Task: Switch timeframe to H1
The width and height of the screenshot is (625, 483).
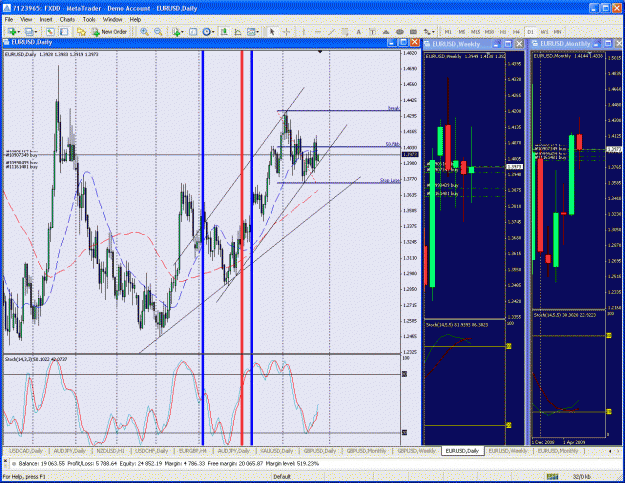Action: point(503,32)
